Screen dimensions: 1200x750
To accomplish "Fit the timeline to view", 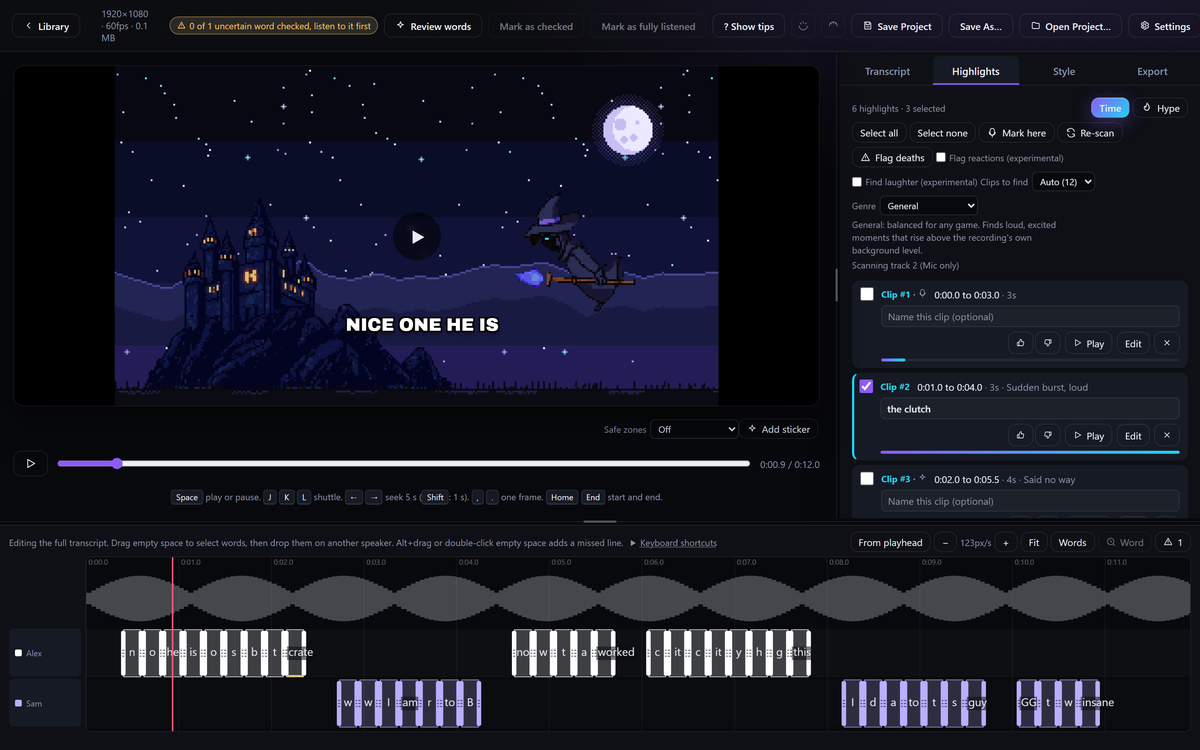I will point(1034,542).
